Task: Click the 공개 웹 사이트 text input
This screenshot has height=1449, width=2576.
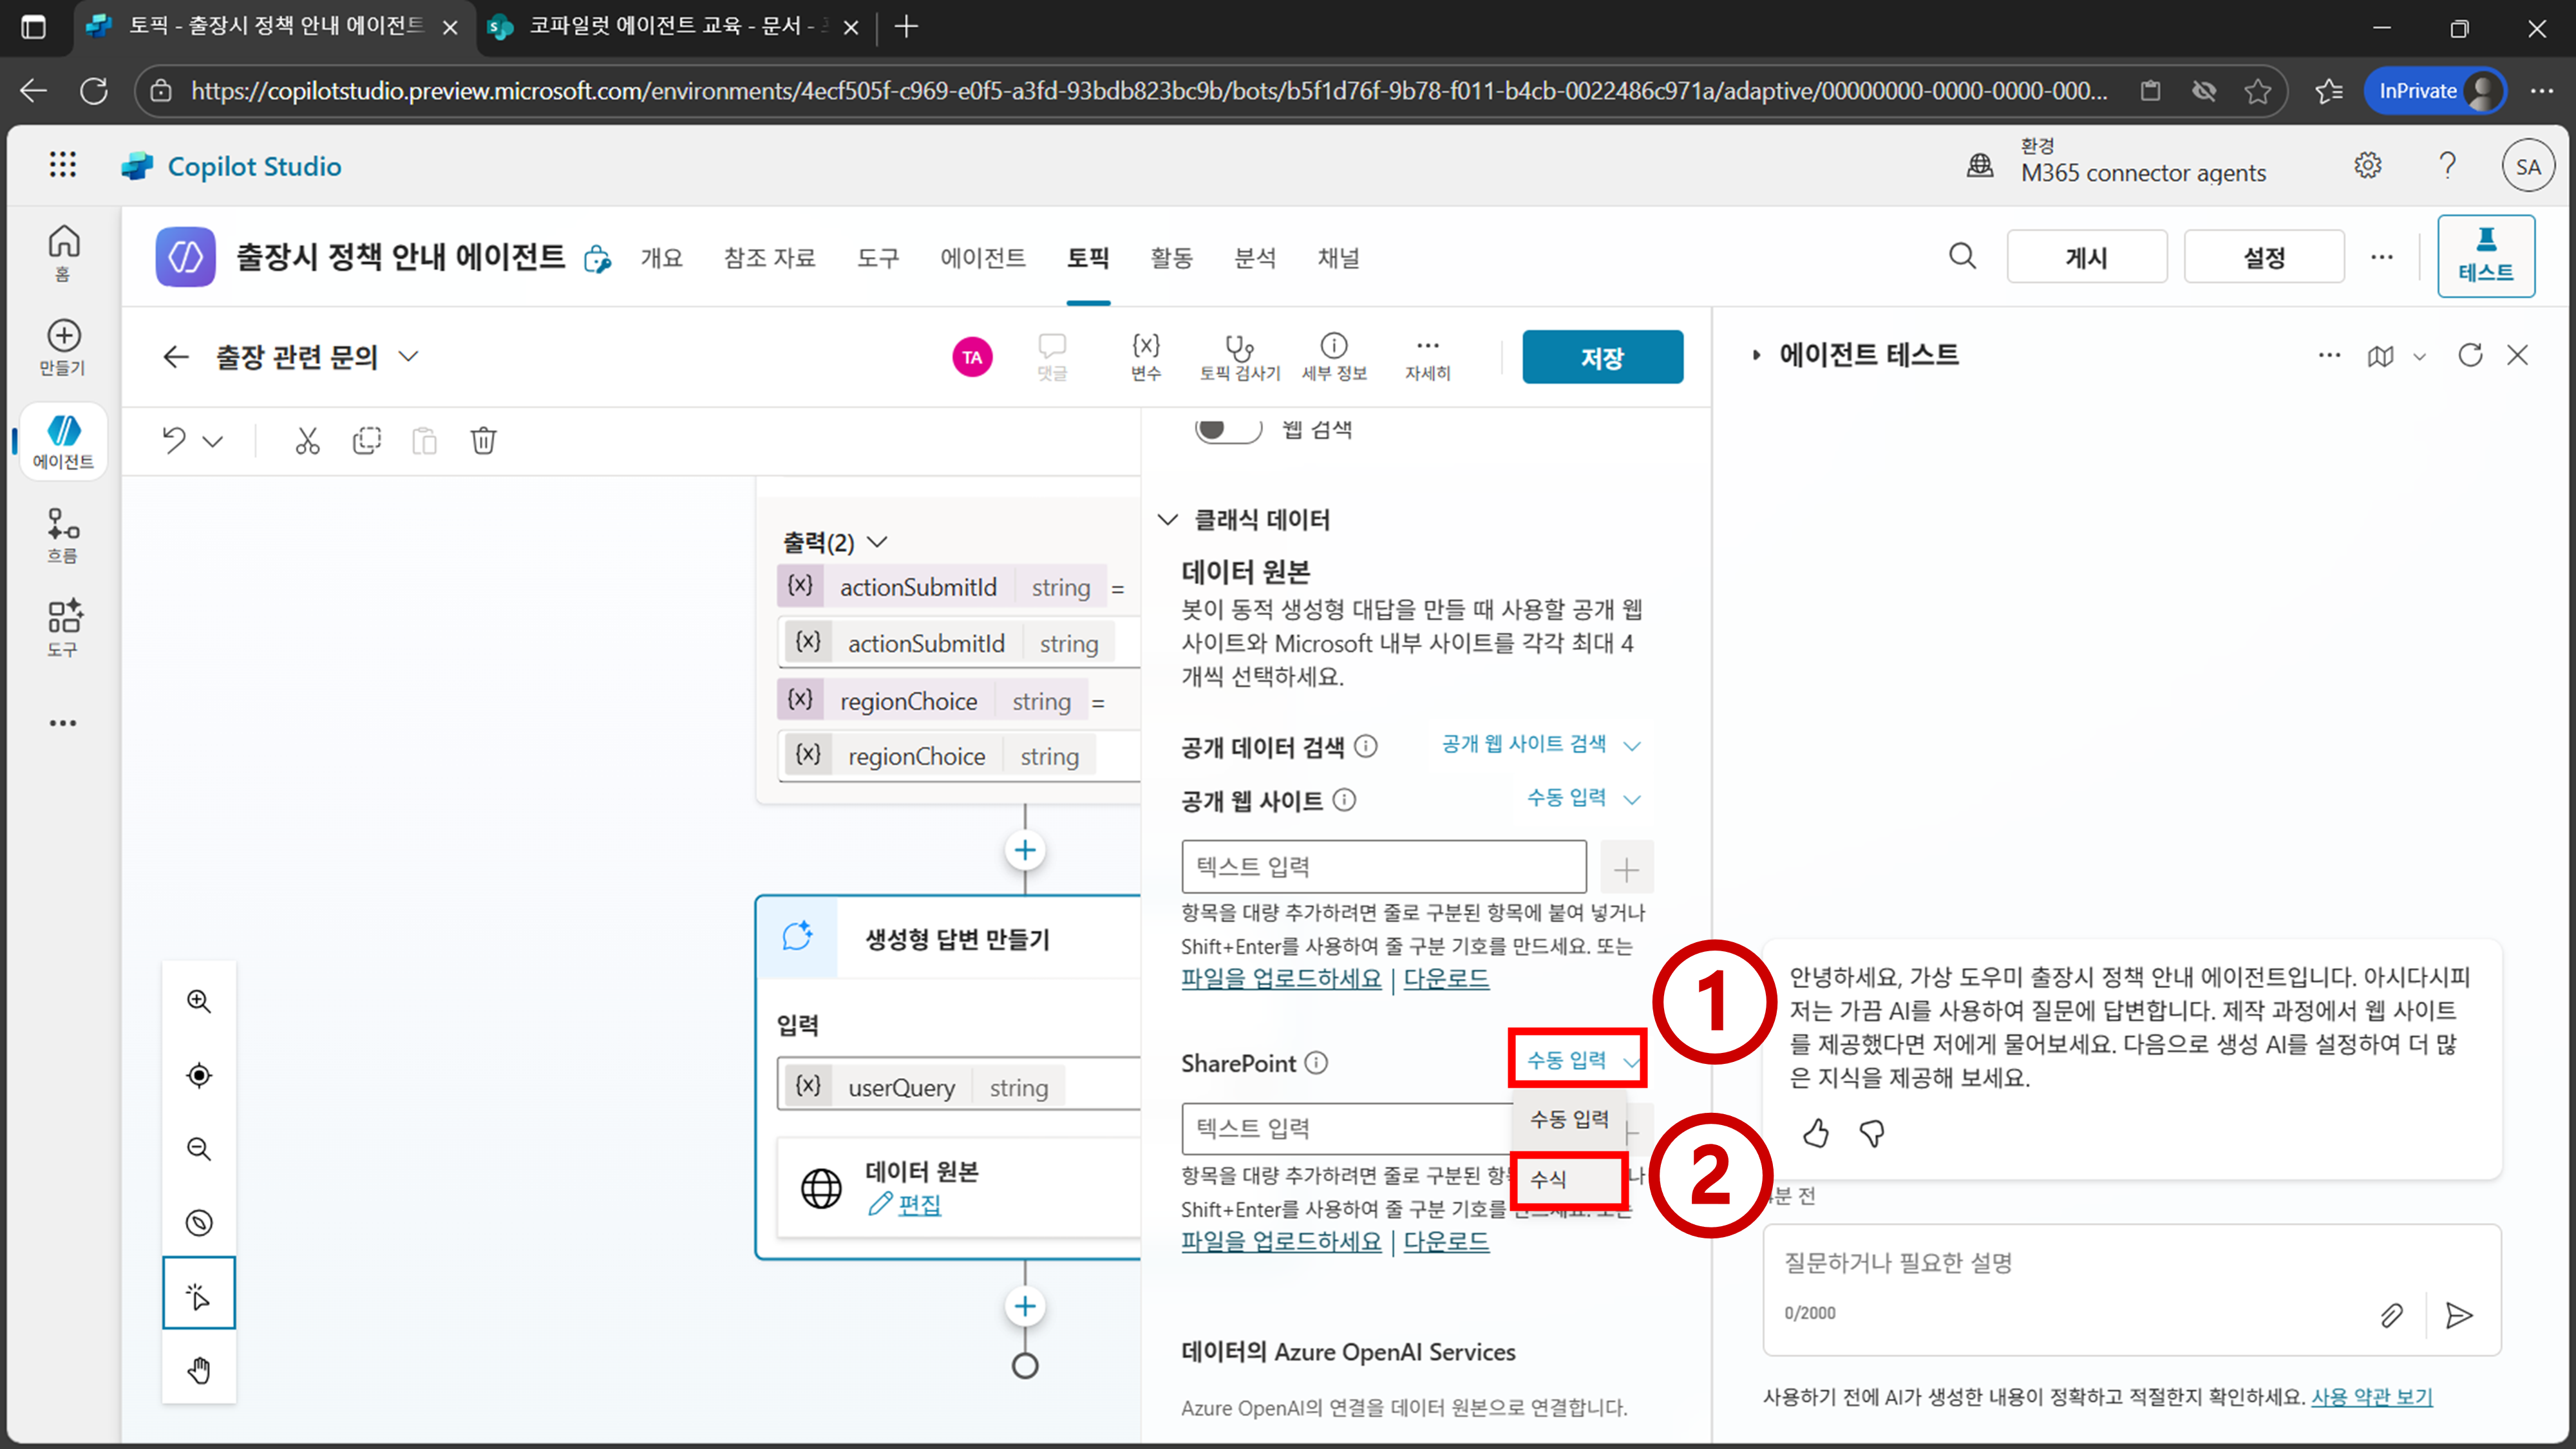Action: (x=1383, y=866)
